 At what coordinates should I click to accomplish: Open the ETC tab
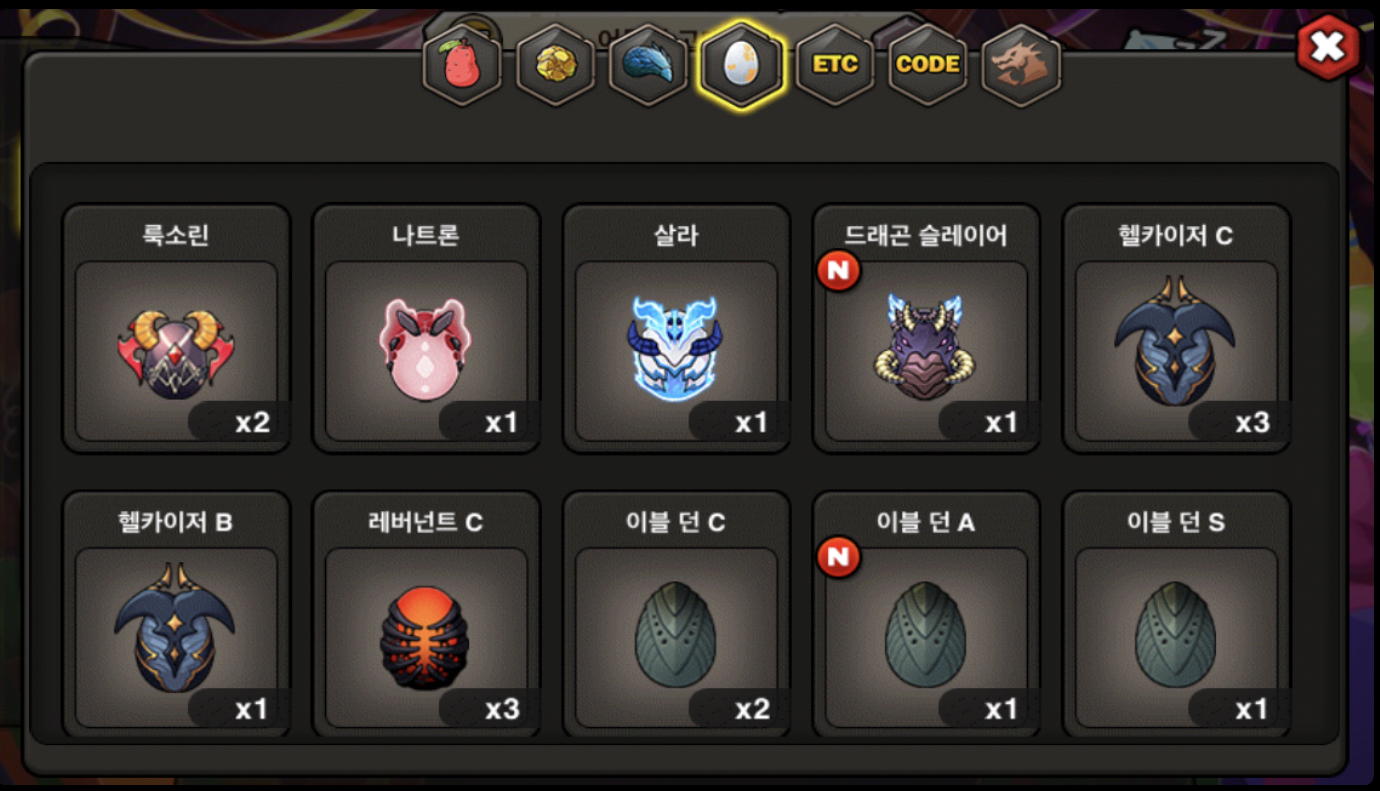click(x=835, y=66)
